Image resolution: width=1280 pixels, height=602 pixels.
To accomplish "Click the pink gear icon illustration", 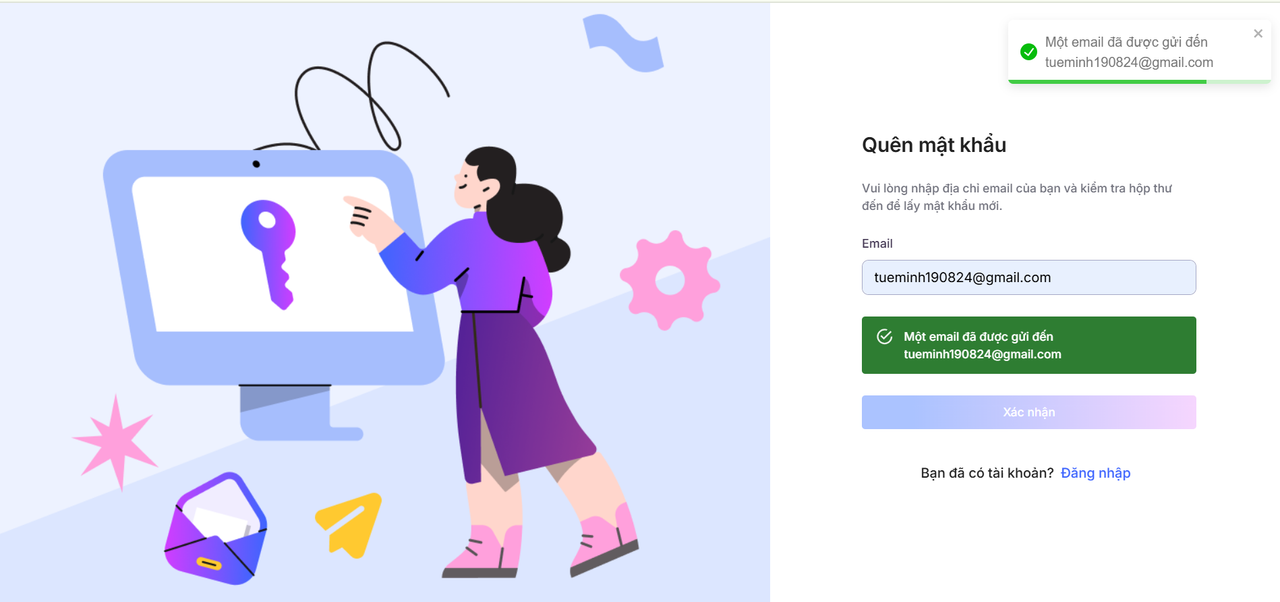I will coord(670,280).
